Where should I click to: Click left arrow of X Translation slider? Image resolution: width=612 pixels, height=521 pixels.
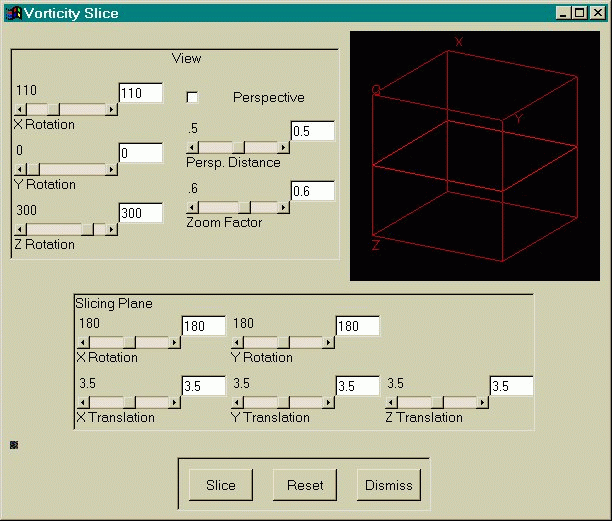[x=83, y=402]
